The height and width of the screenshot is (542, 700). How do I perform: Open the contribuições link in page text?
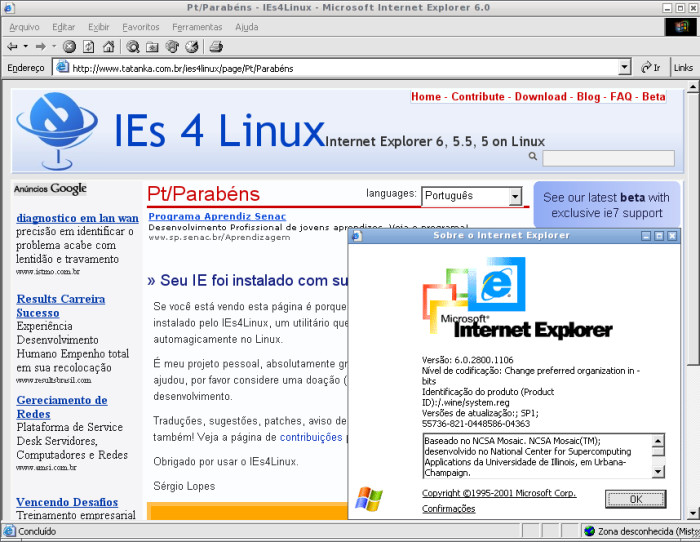pyautogui.click(x=311, y=437)
